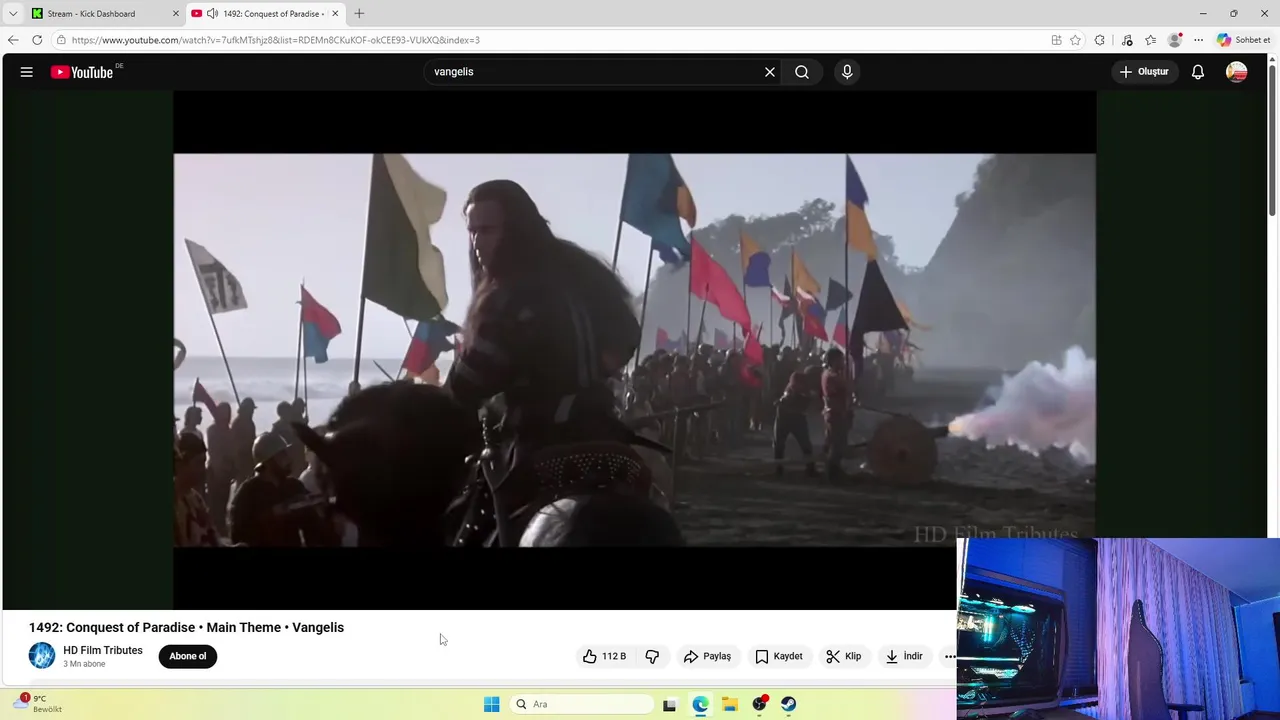The height and width of the screenshot is (720, 1280).
Task: Dislike the video with thumbs down
Action: coord(652,656)
